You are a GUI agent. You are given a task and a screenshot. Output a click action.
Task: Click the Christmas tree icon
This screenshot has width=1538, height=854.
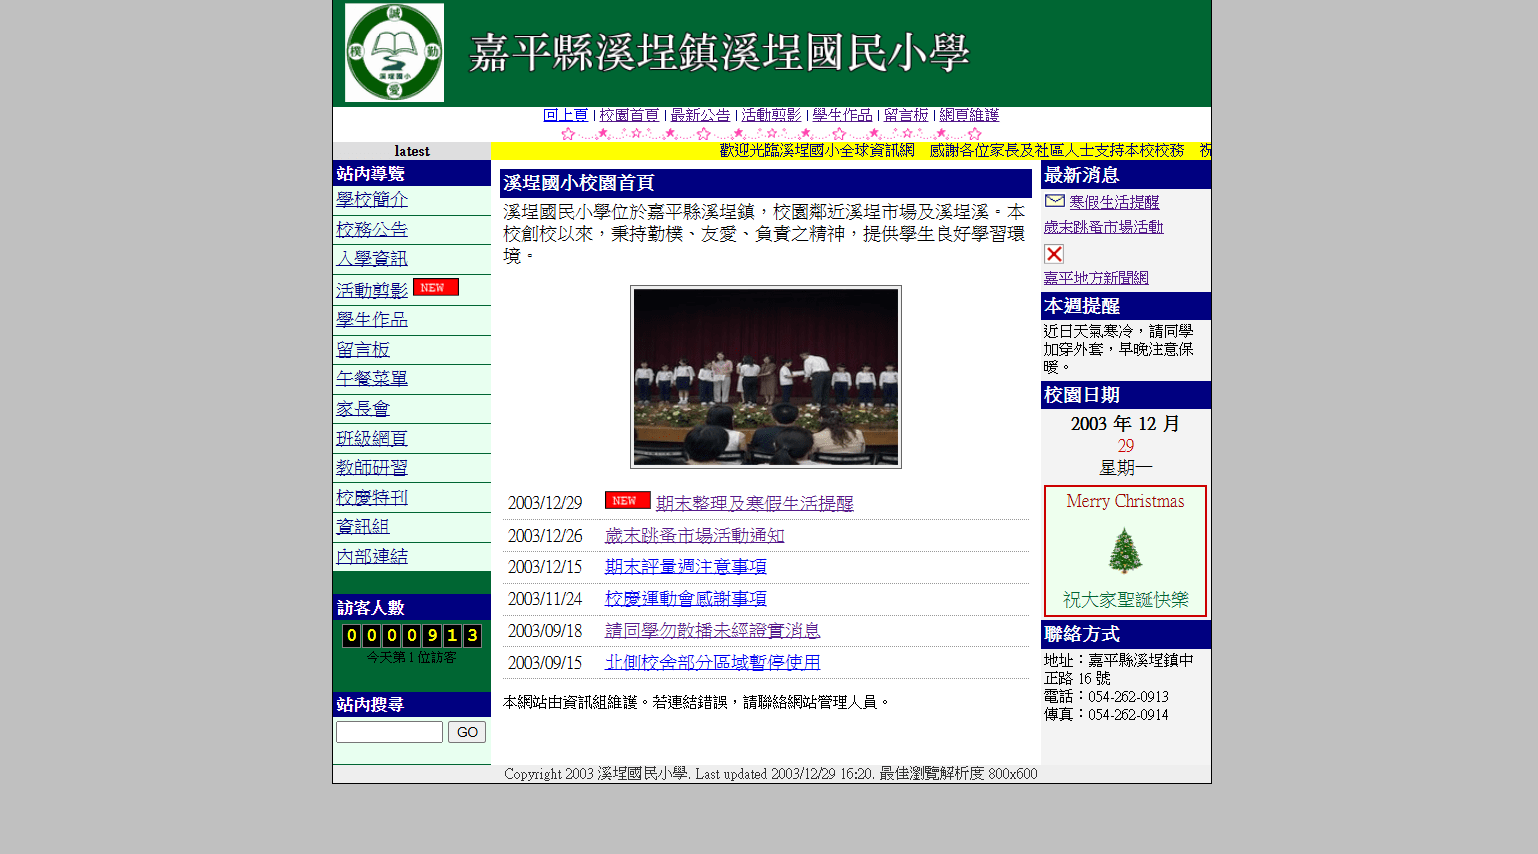point(1125,551)
